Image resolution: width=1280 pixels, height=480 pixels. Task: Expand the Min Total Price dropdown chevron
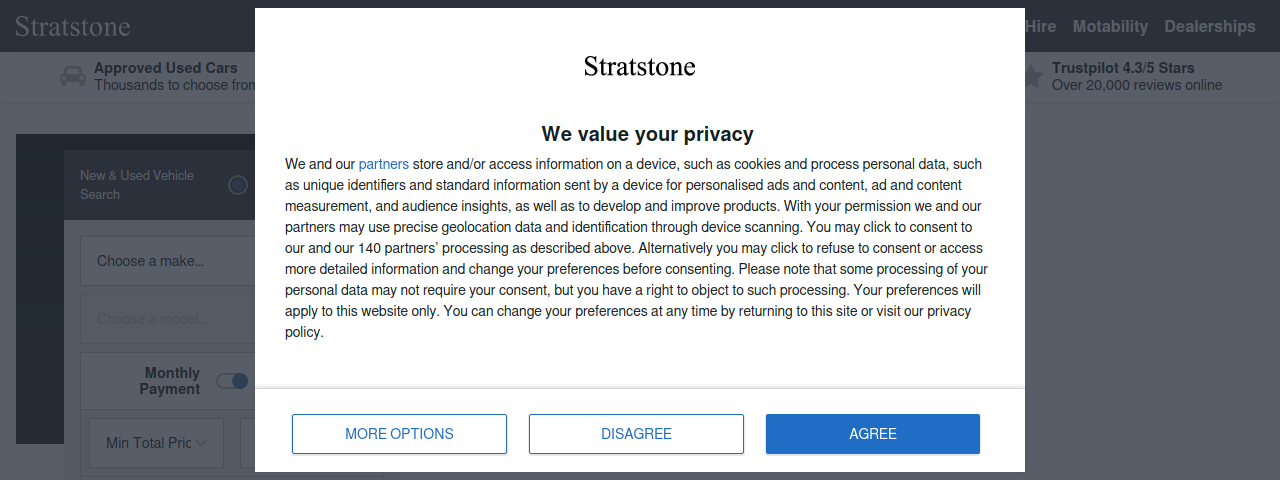click(201, 443)
